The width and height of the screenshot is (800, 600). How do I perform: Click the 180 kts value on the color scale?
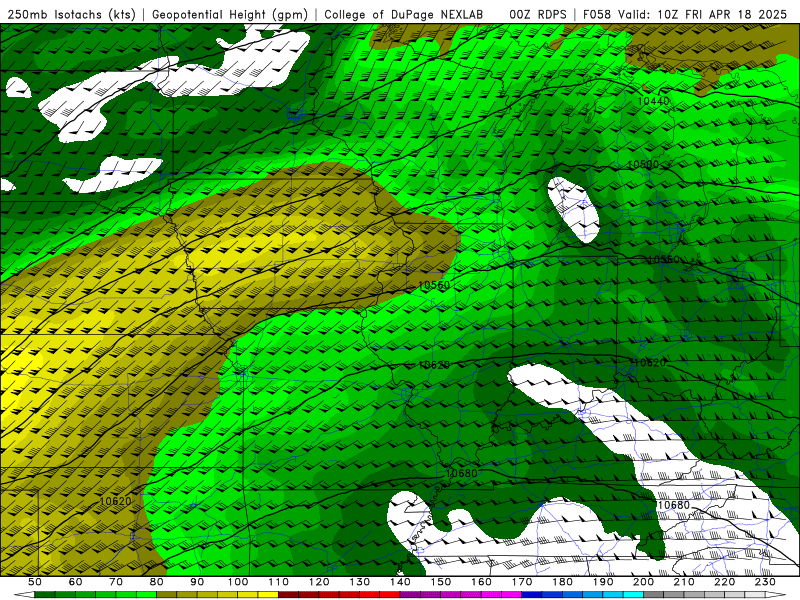tap(563, 582)
